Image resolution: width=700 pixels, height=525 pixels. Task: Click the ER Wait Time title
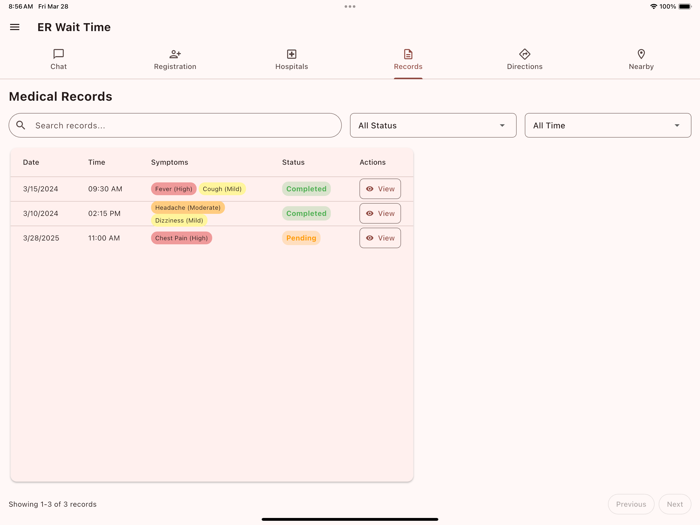coord(74,27)
